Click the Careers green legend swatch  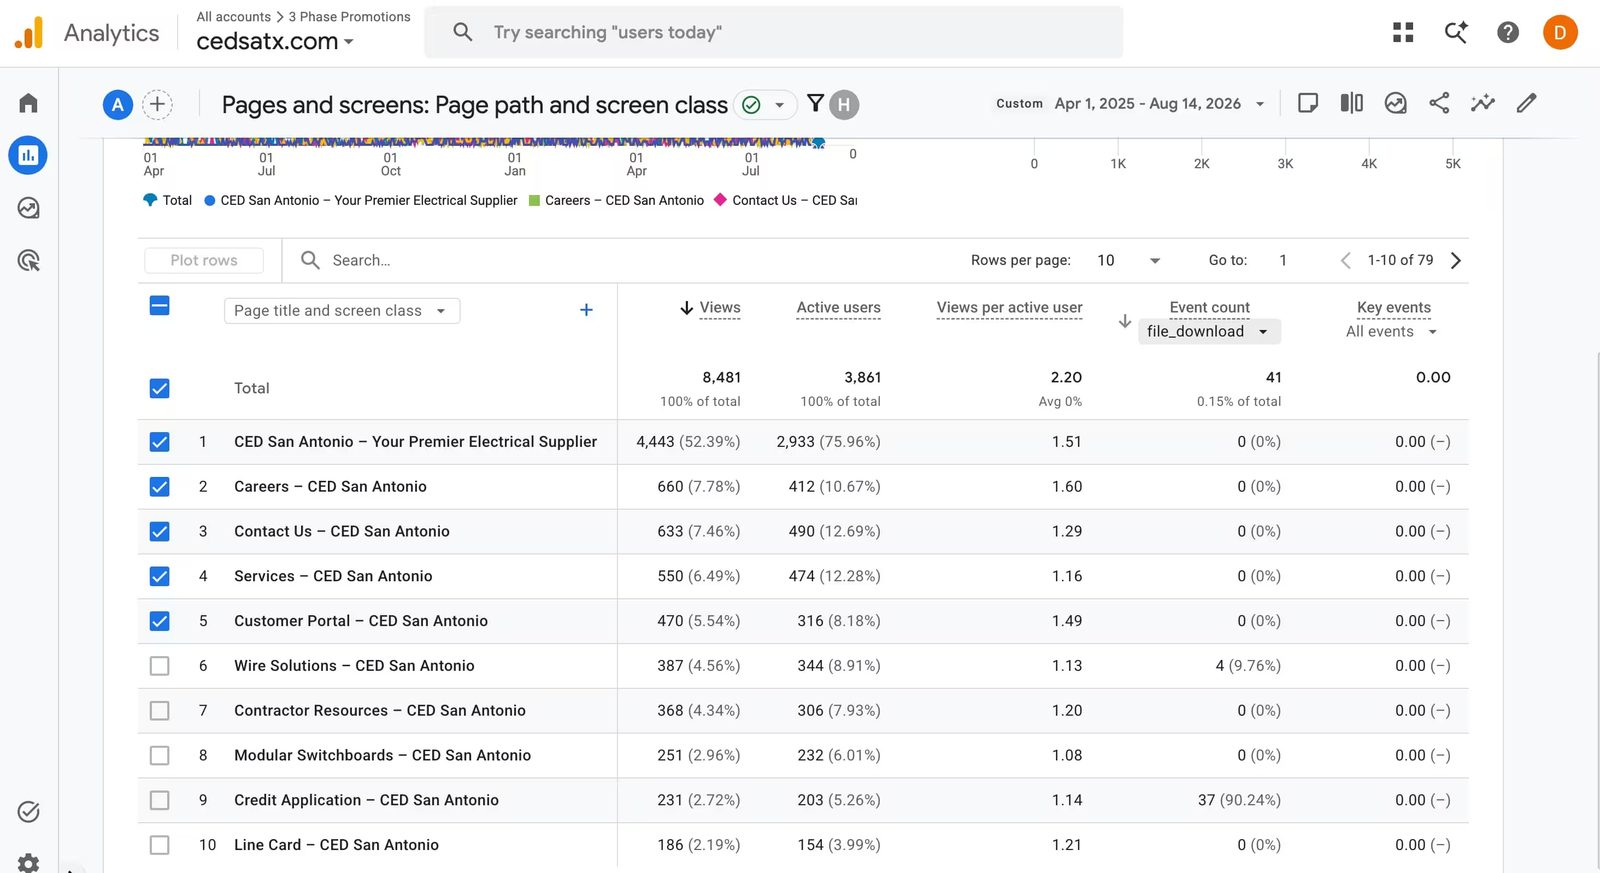click(534, 200)
